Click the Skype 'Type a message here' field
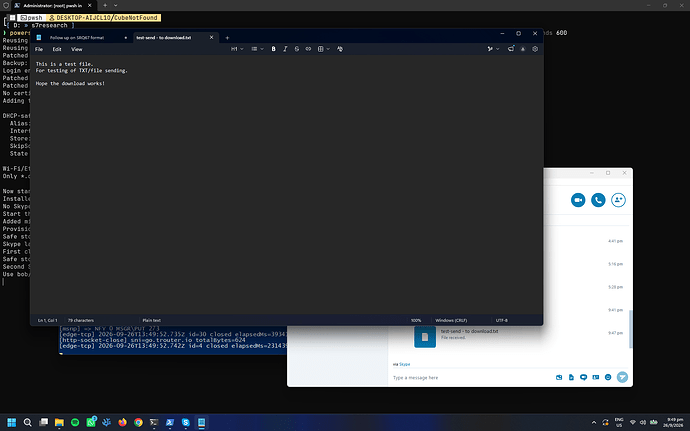 [471, 378]
